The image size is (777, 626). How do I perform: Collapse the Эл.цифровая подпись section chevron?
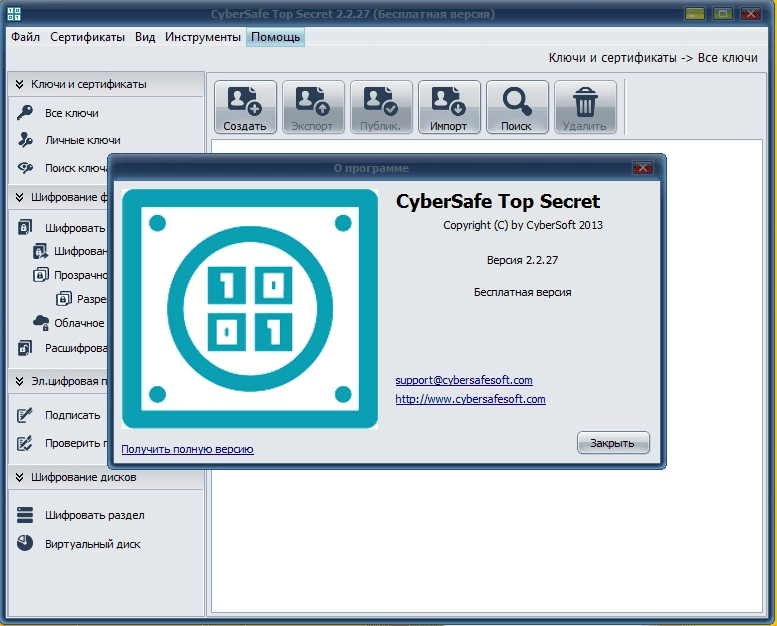click(19, 381)
